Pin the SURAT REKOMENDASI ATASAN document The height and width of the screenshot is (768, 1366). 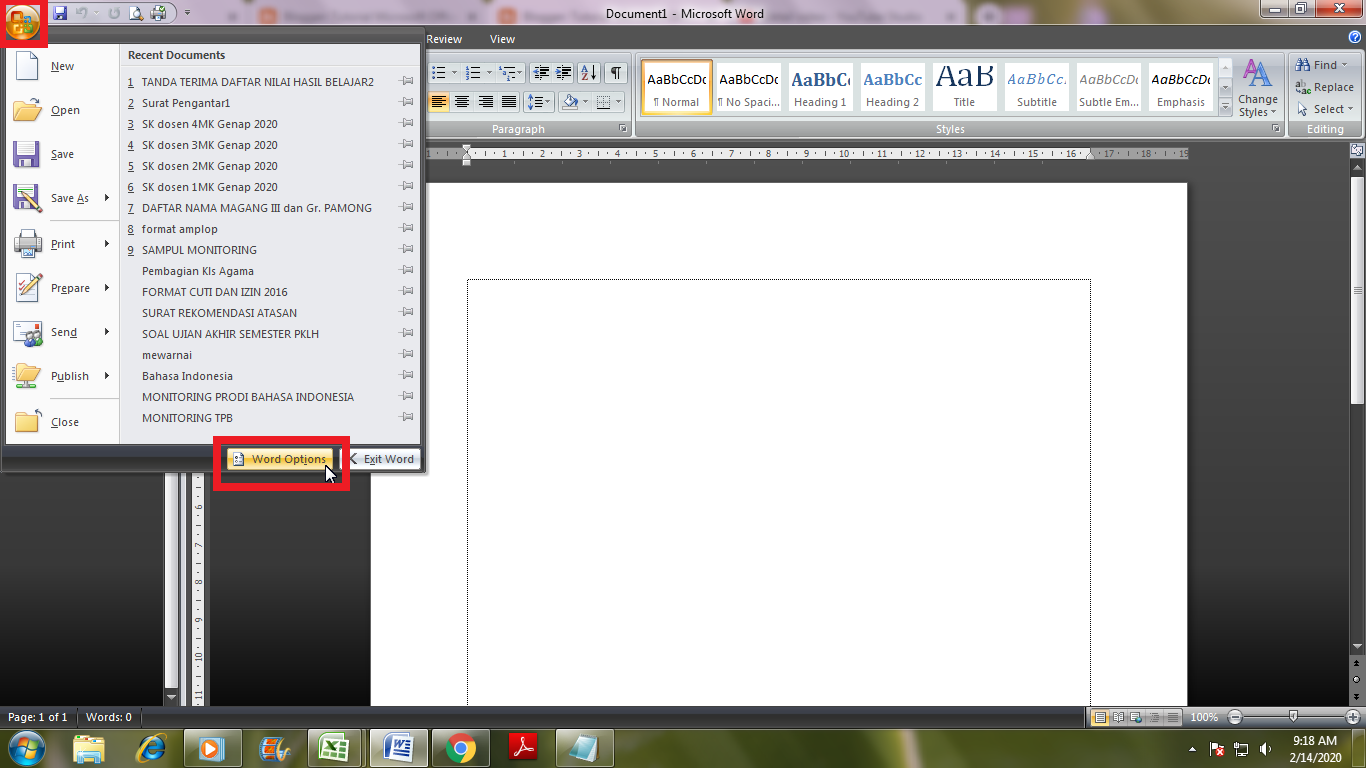[407, 313]
